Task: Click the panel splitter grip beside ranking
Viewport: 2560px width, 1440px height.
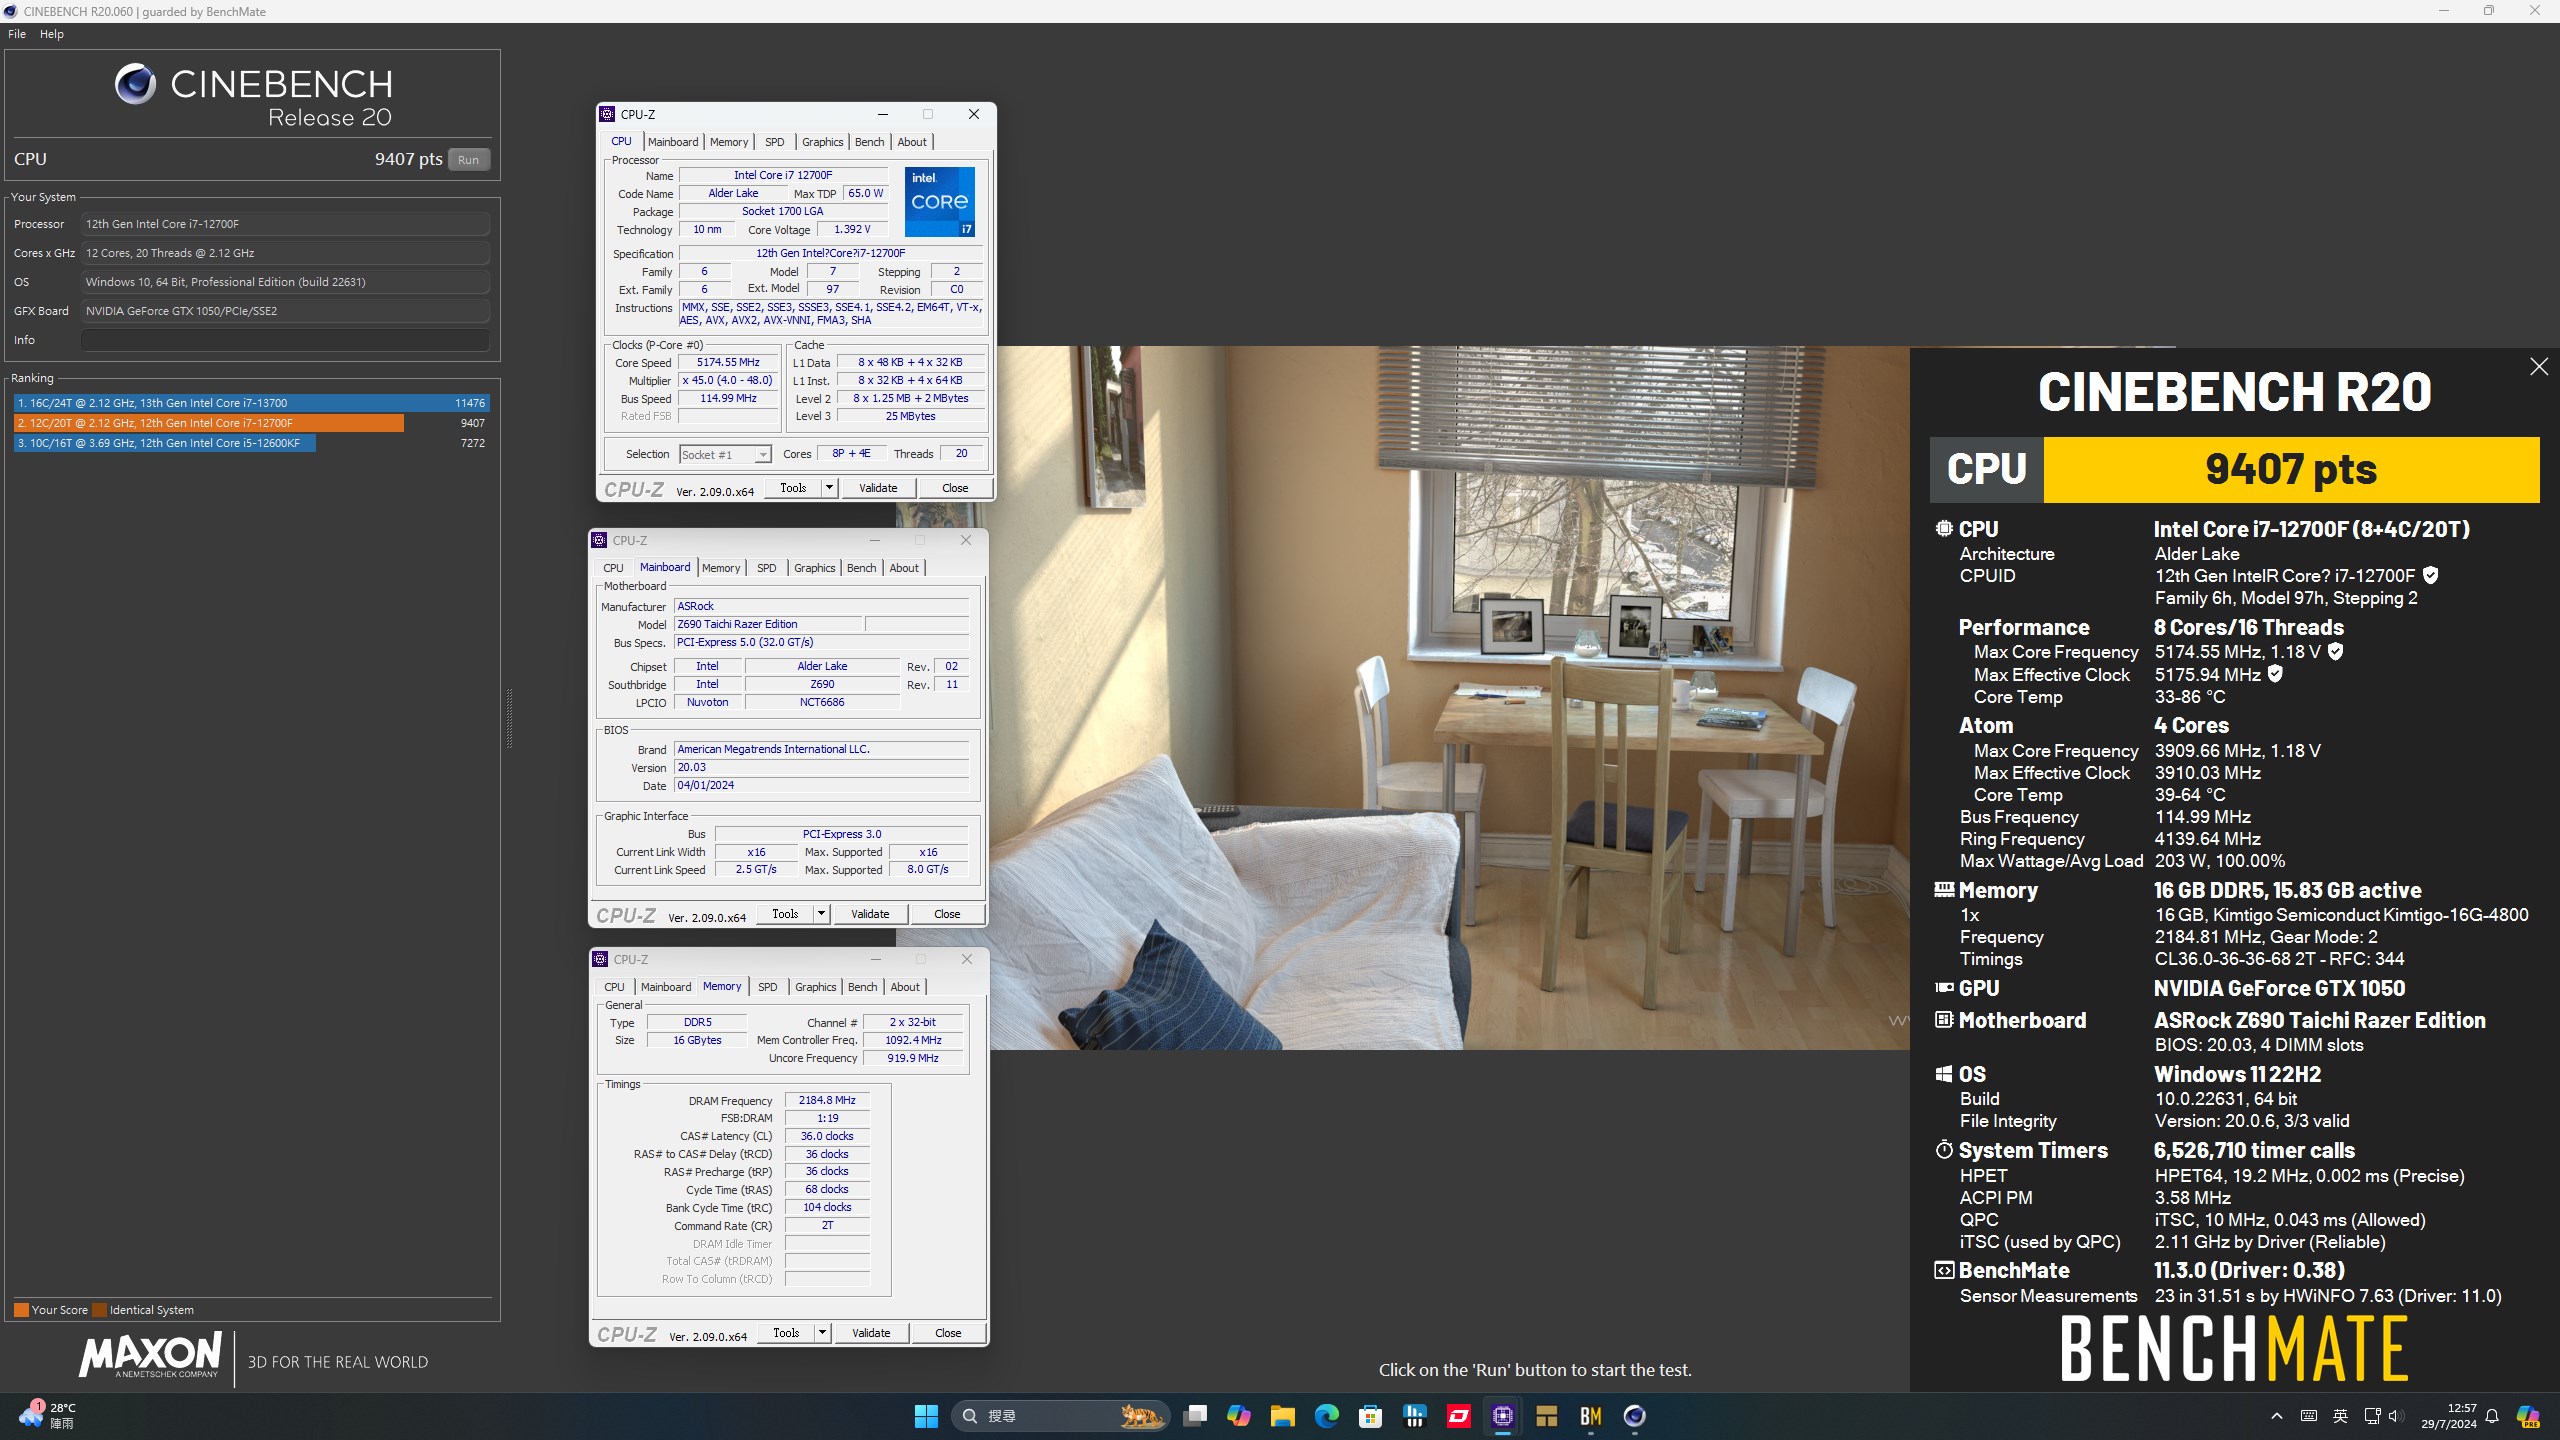Action: (509, 718)
